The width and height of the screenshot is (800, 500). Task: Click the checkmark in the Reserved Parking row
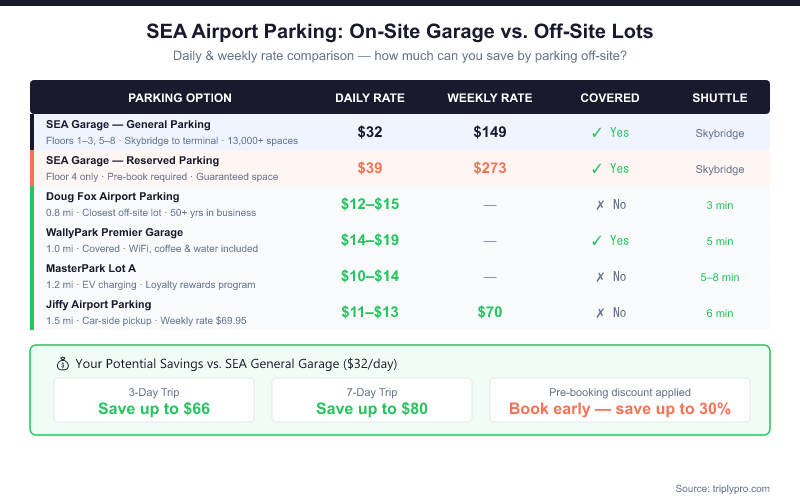pos(596,169)
